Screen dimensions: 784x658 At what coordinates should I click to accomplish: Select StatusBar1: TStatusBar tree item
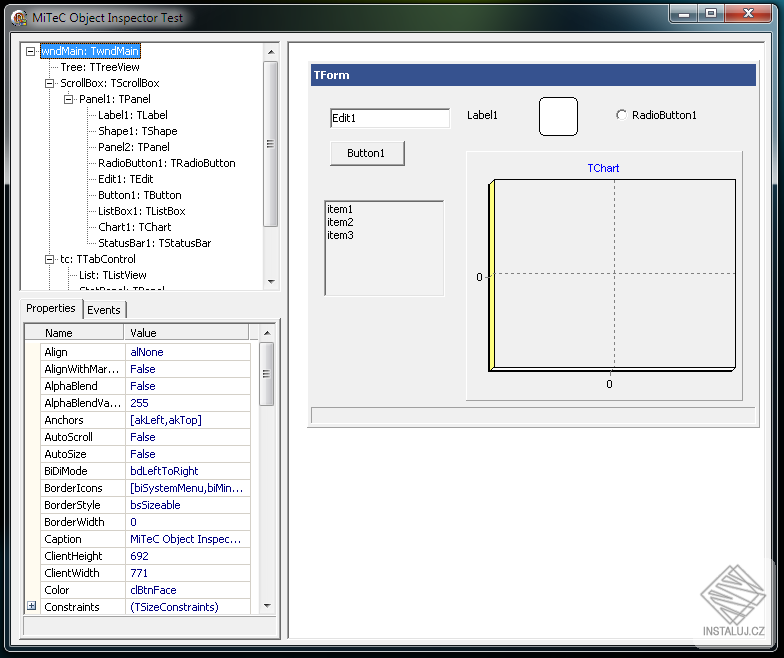154,243
